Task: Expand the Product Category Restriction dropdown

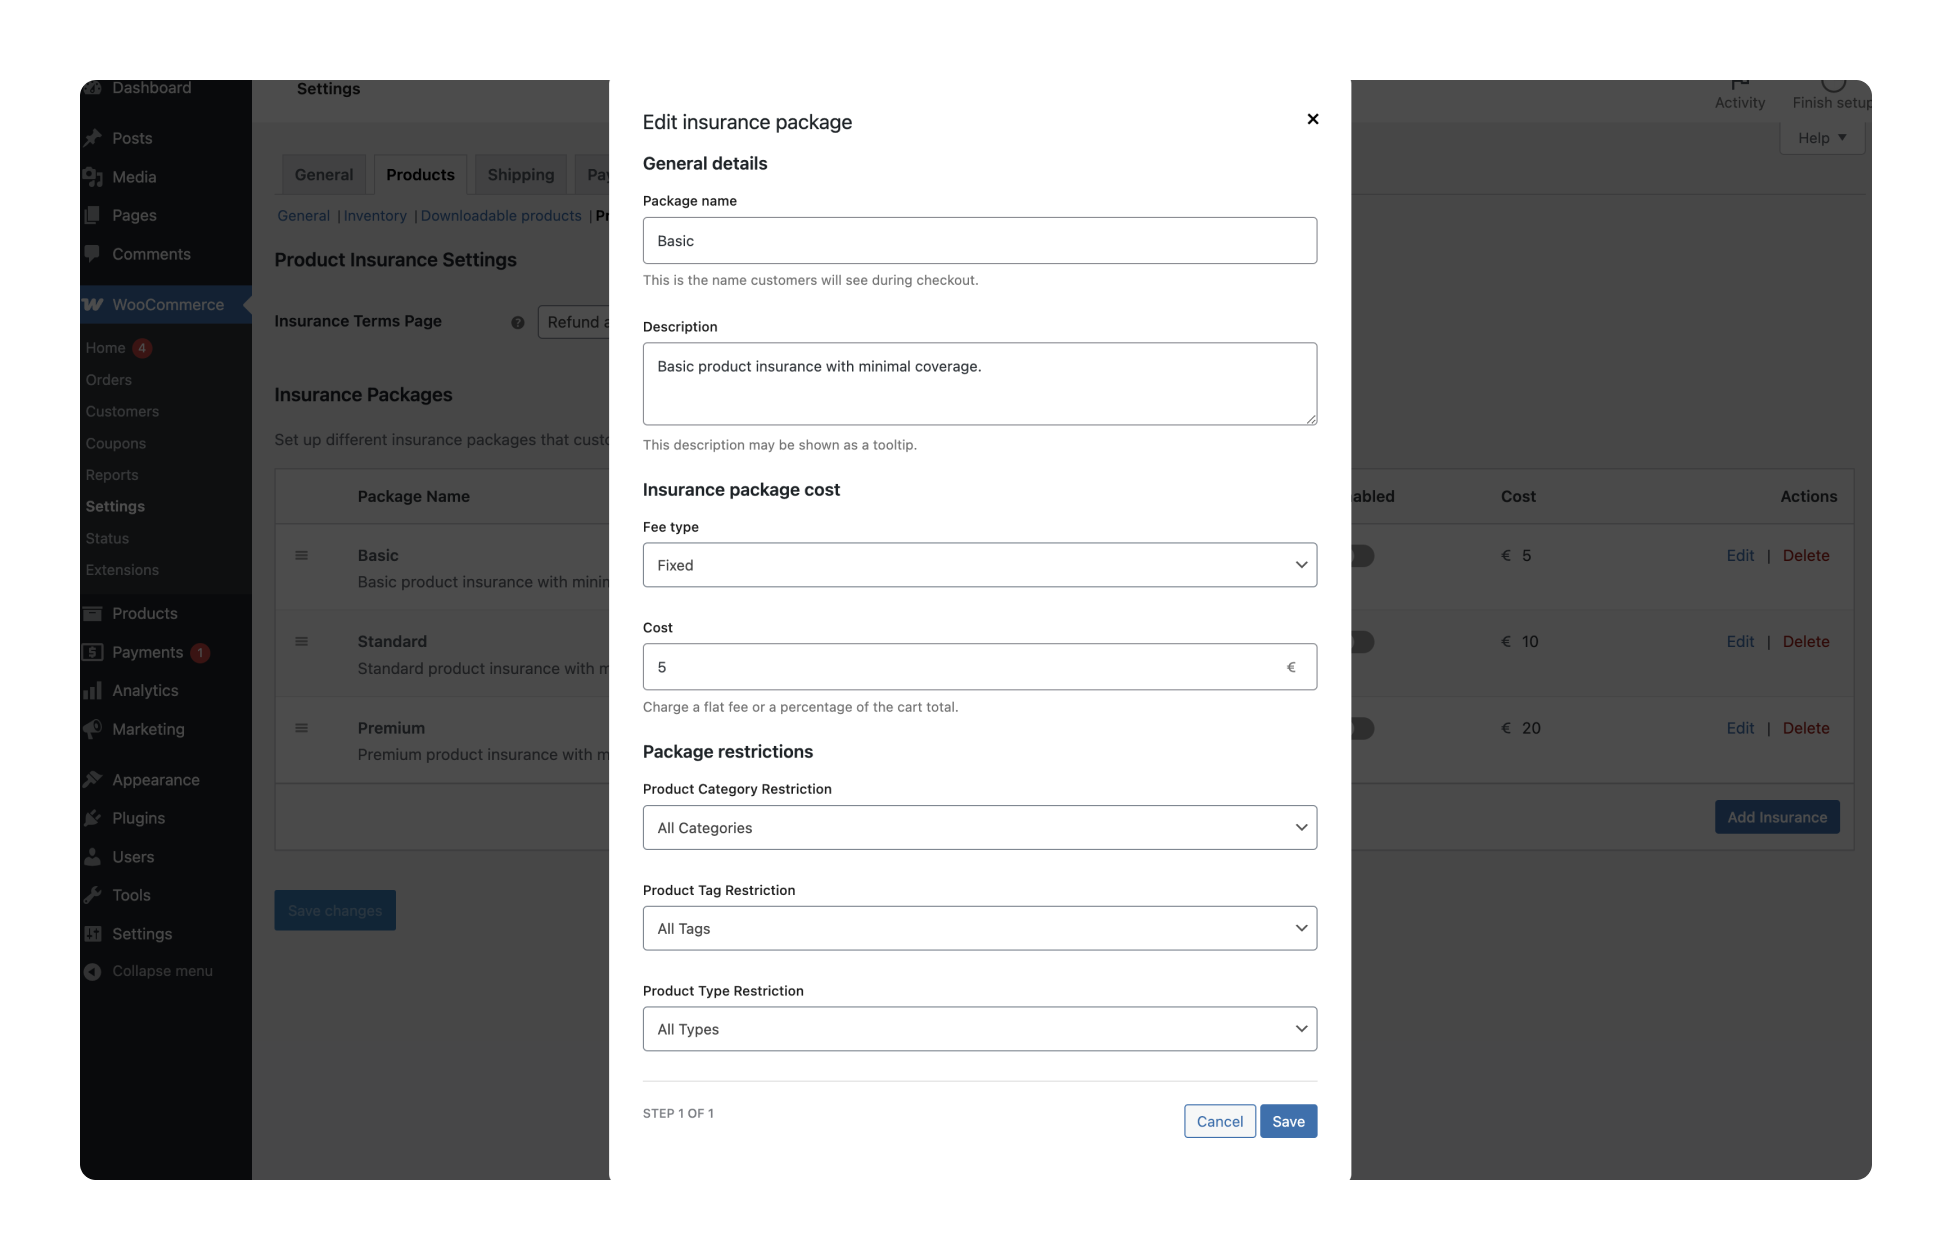Action: (x=980, y=827)
